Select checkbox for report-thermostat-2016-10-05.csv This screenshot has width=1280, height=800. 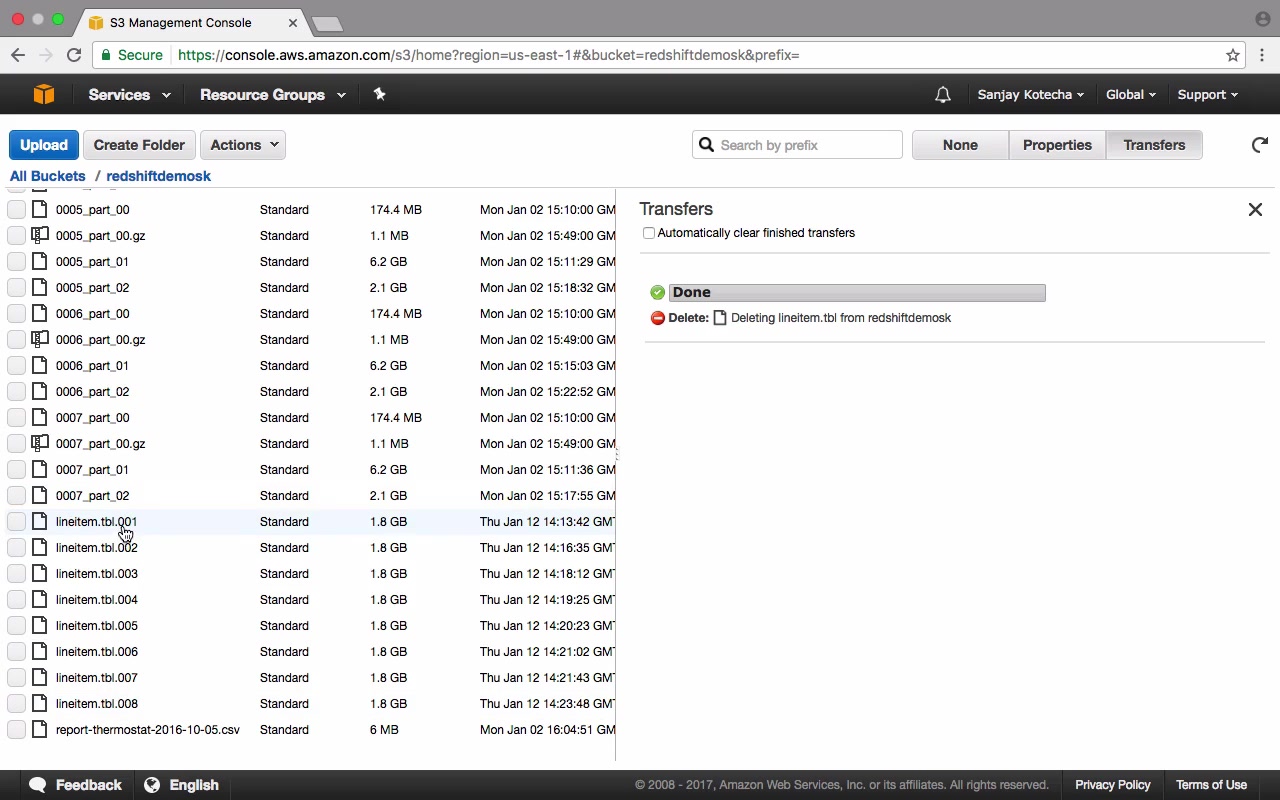pyautogui.click(x=16, y=729)
